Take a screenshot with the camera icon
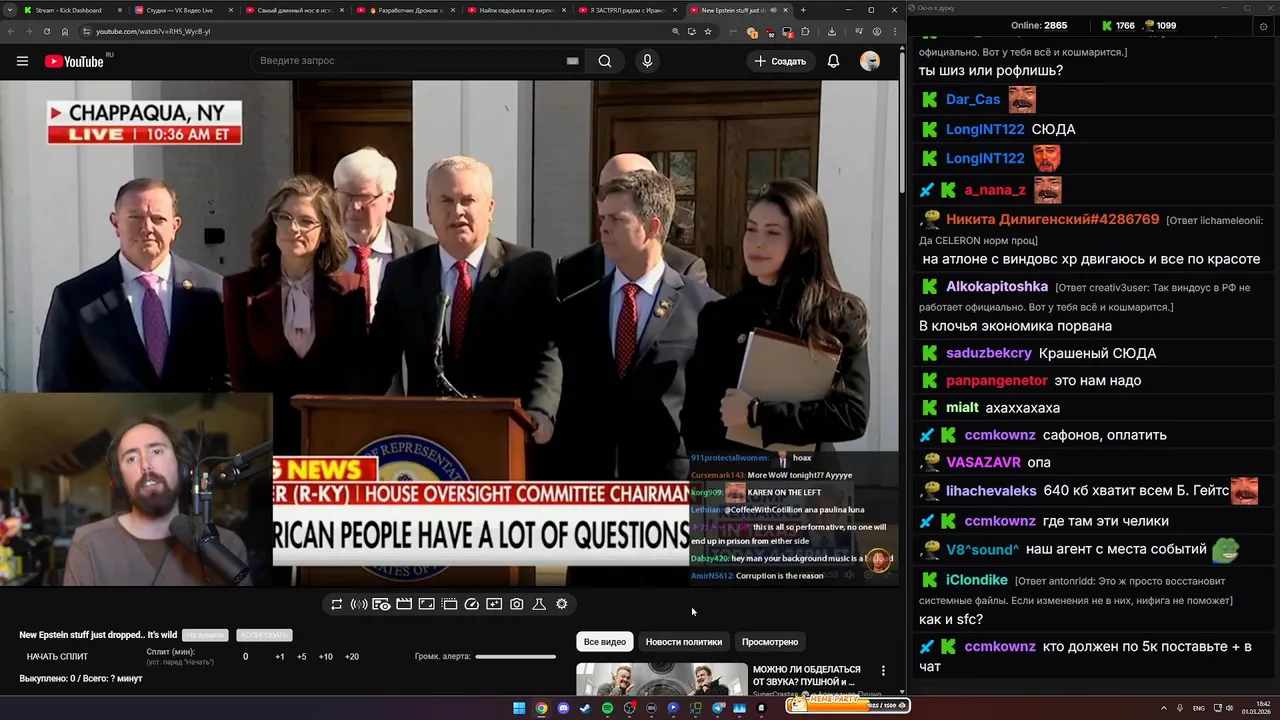1280x720 pixels. (x=516, y=604)
